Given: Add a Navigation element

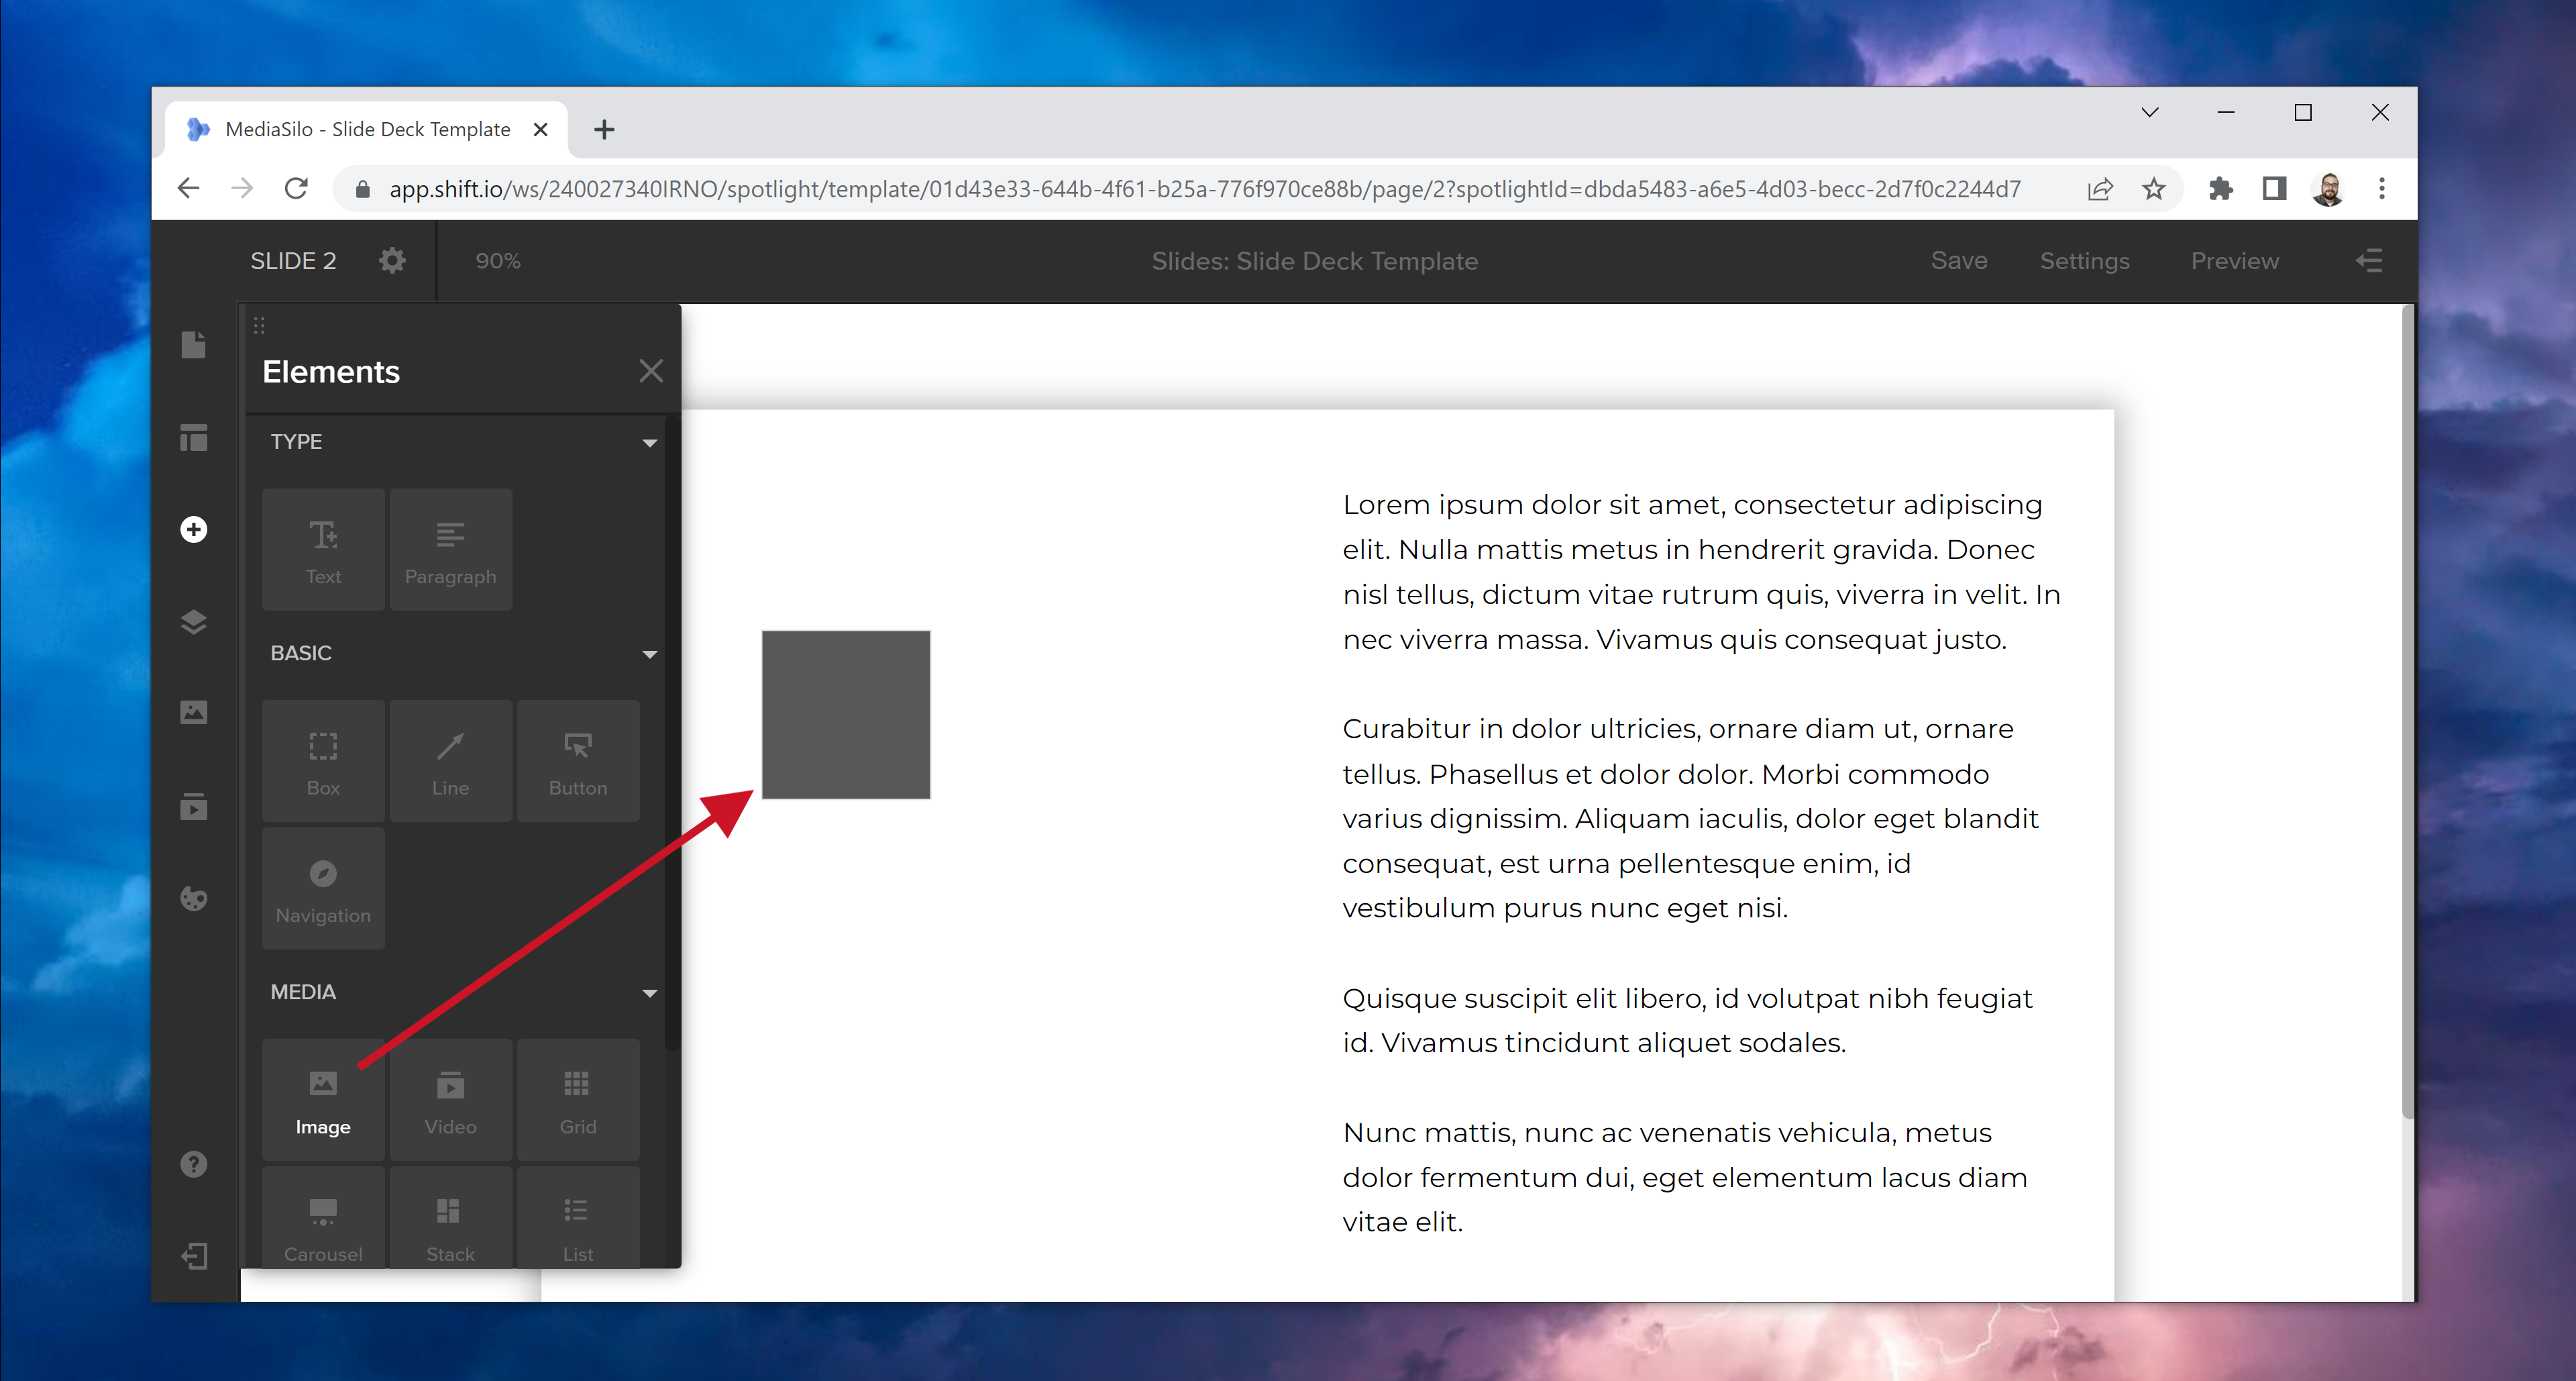Looking at the screenshot, I should click(323, 888).
